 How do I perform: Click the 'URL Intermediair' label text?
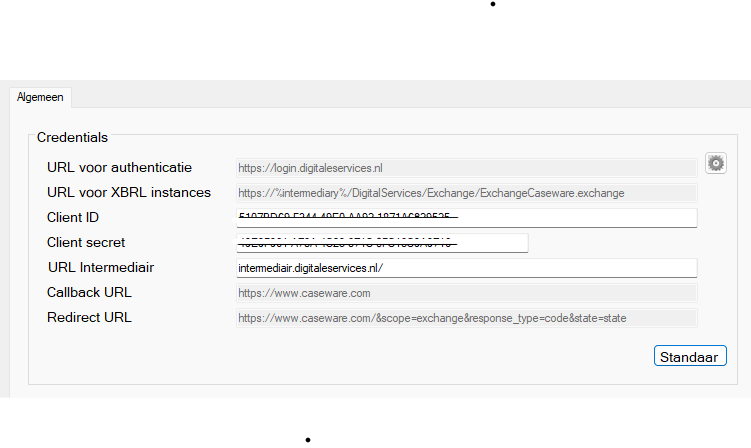(x=101, y=267)
